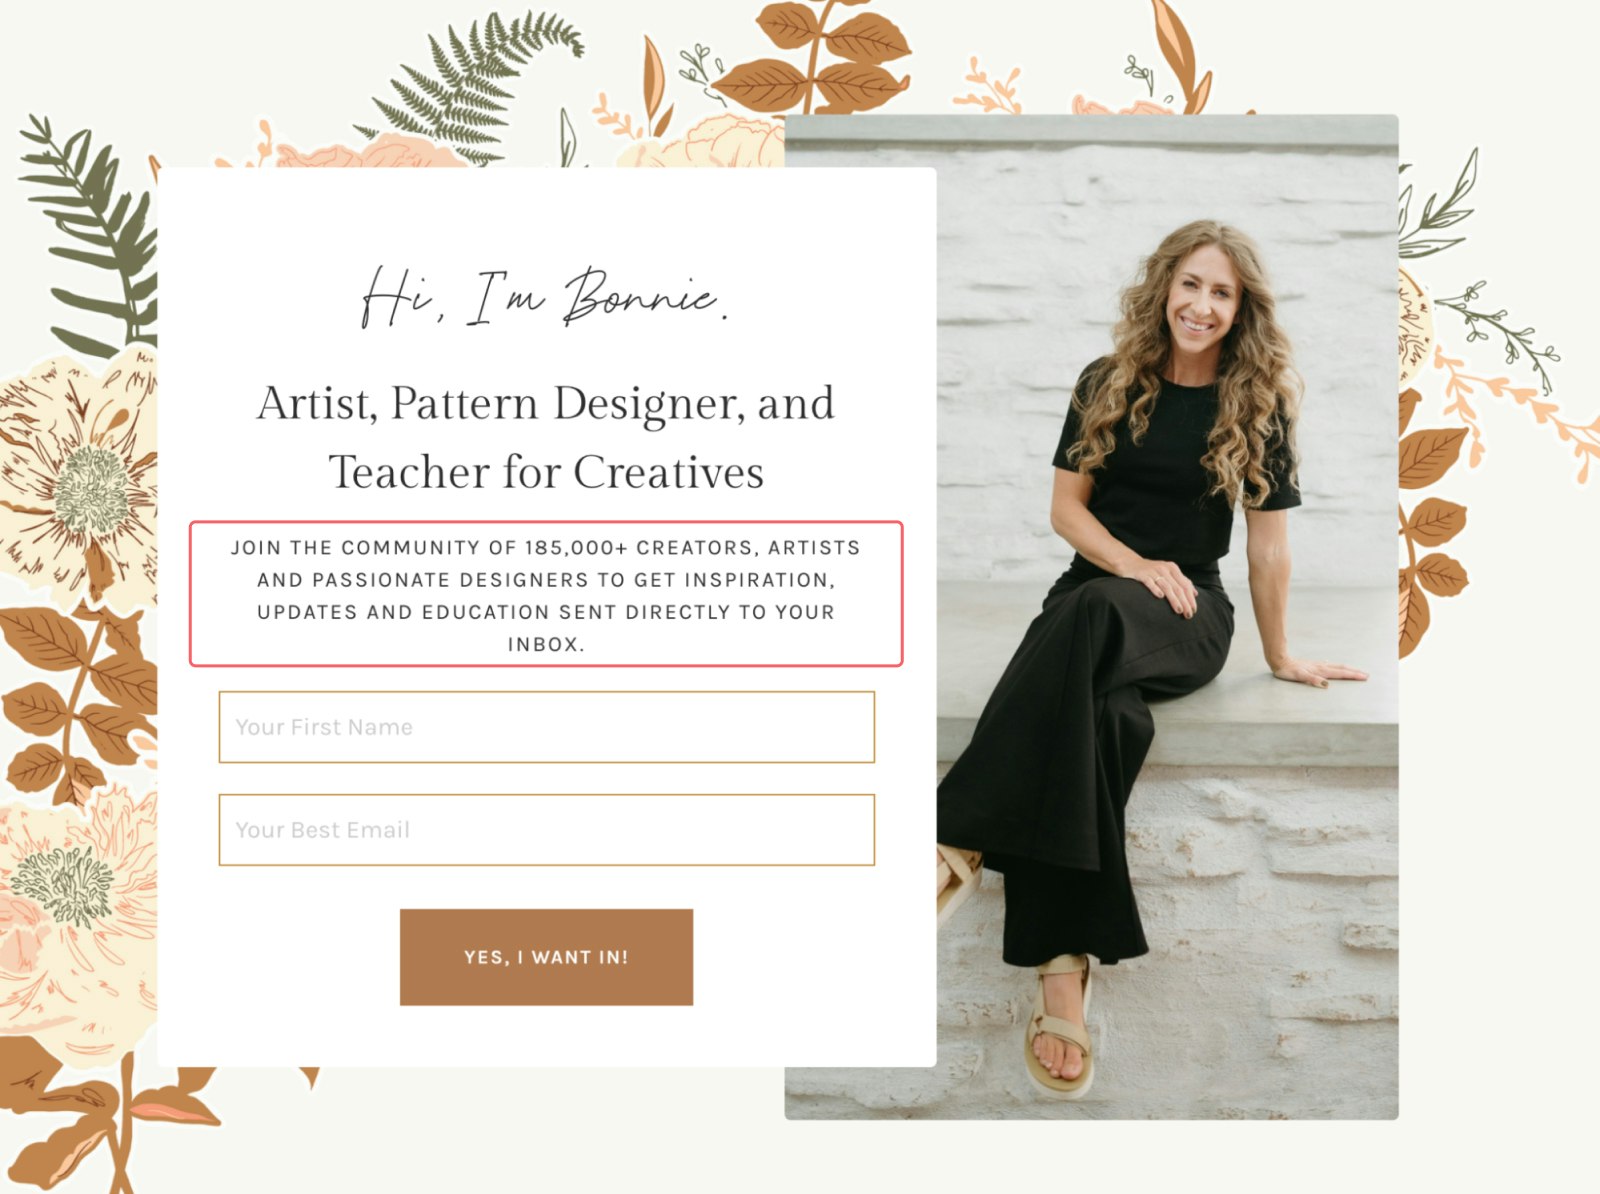This screenshot has width=1600, height=1194.
Task: Click the Join the Community paragraph
Action: pyautogui.click(x=546, y=595)
